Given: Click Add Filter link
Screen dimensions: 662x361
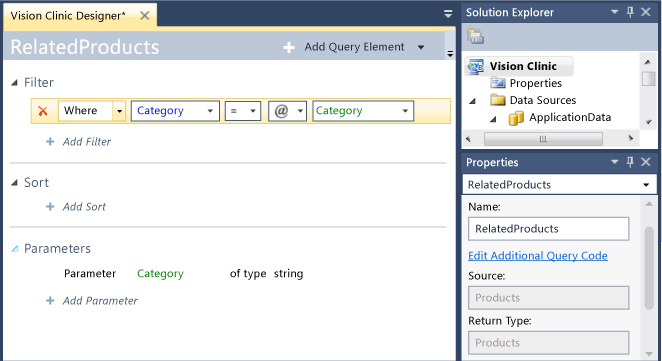Looking at the screenshot, I should coord(87,142).
